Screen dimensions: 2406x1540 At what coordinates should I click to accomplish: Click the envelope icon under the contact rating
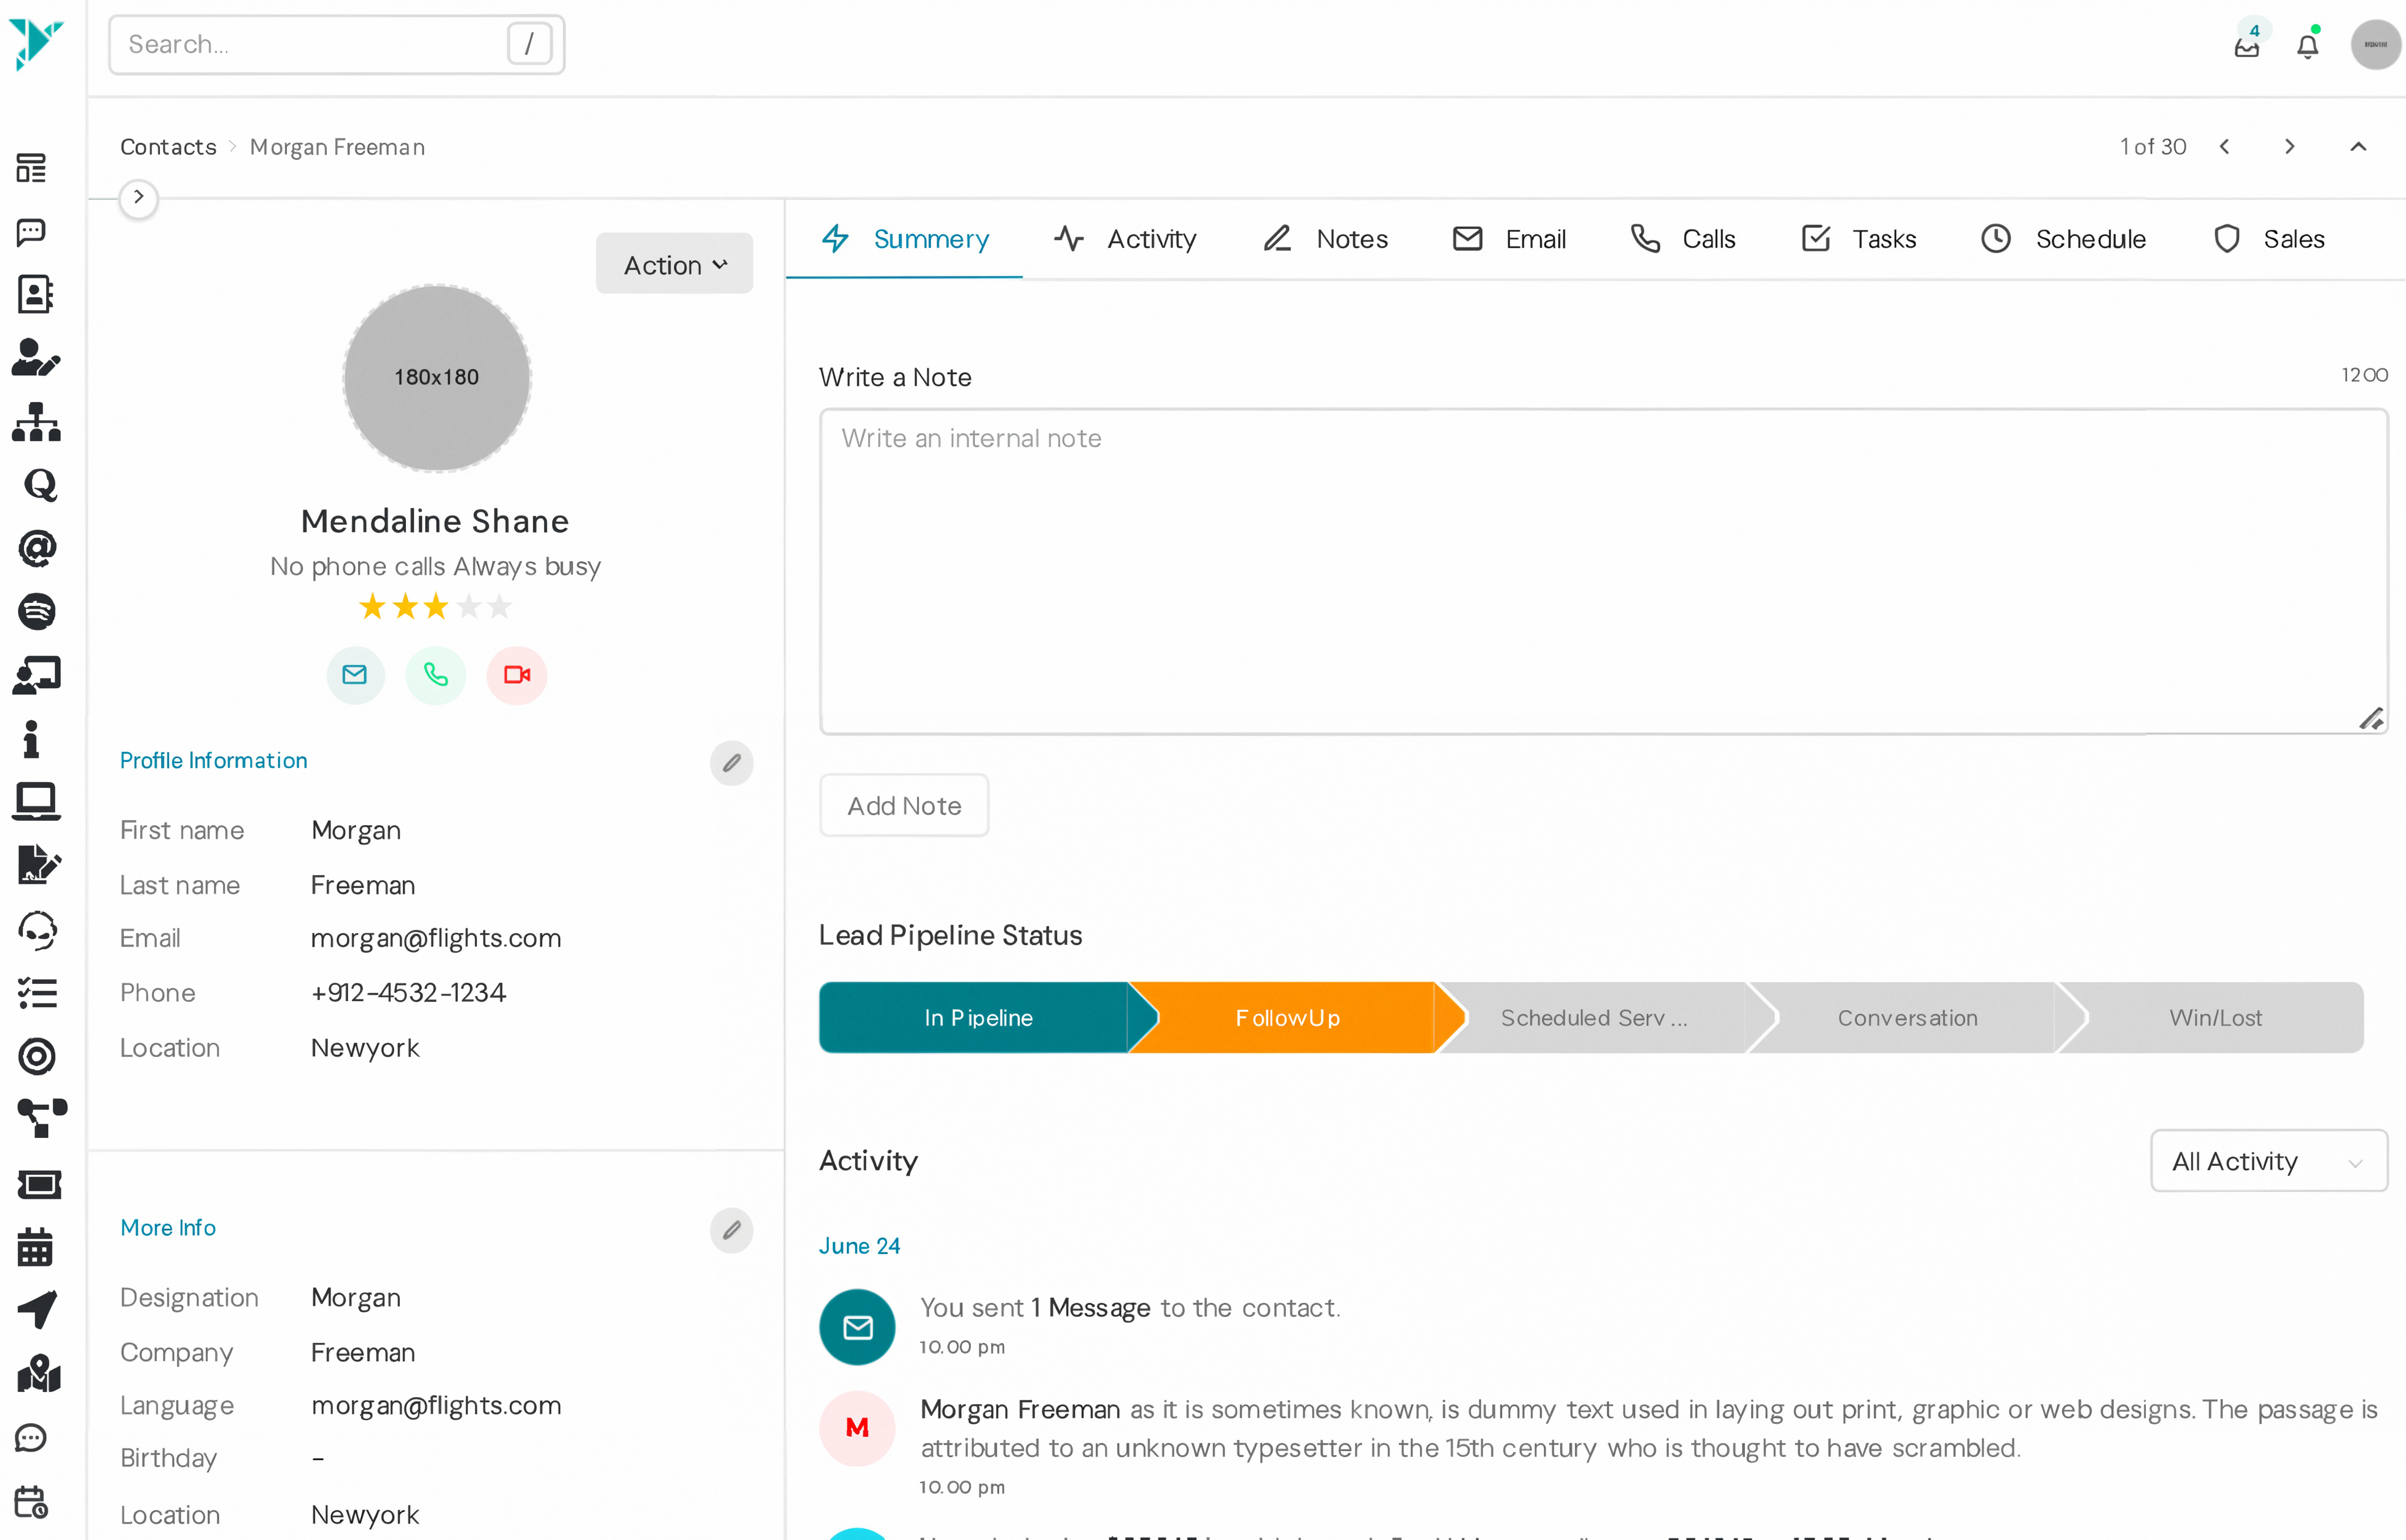point(355,675)
